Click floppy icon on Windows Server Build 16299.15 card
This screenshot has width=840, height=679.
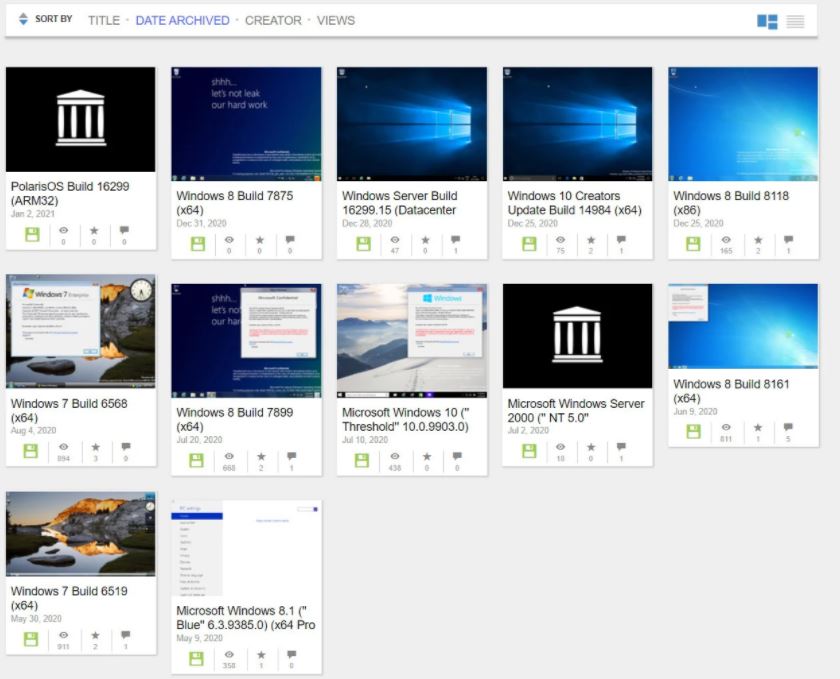pos(363,243)
